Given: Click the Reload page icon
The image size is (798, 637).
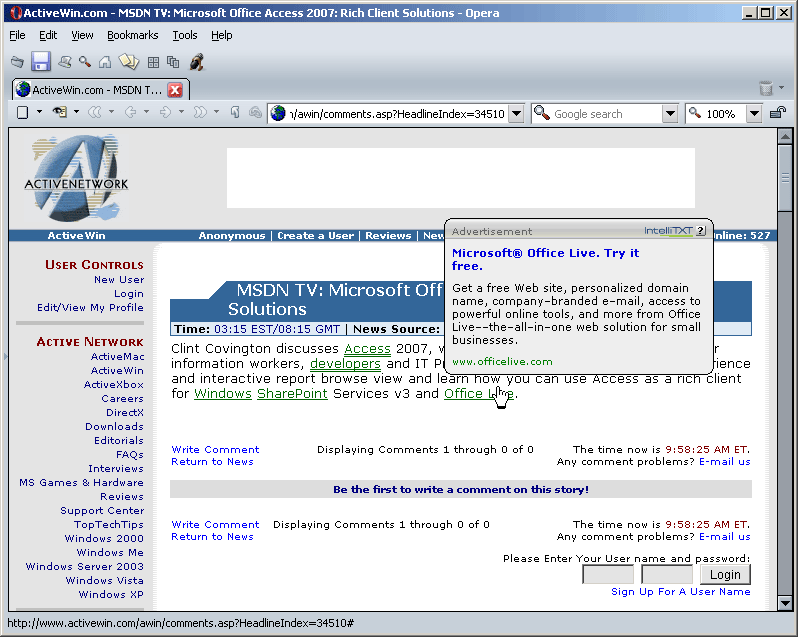Looking at the screenshot, I should (x=235, y=112).
